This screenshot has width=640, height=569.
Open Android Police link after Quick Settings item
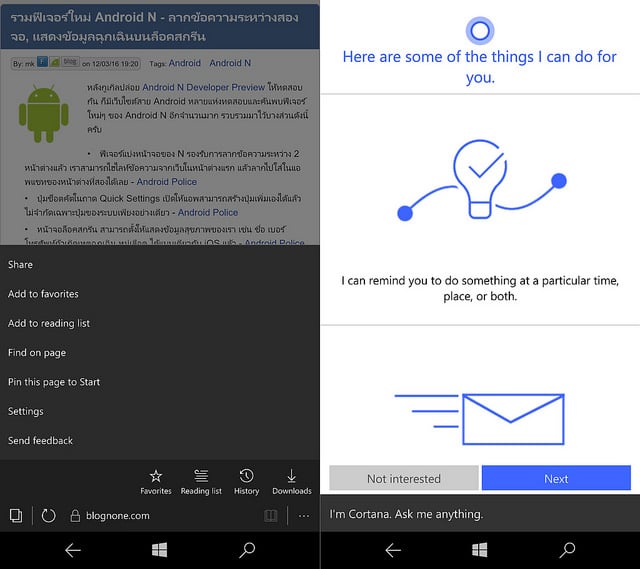(x=208, y=212)
